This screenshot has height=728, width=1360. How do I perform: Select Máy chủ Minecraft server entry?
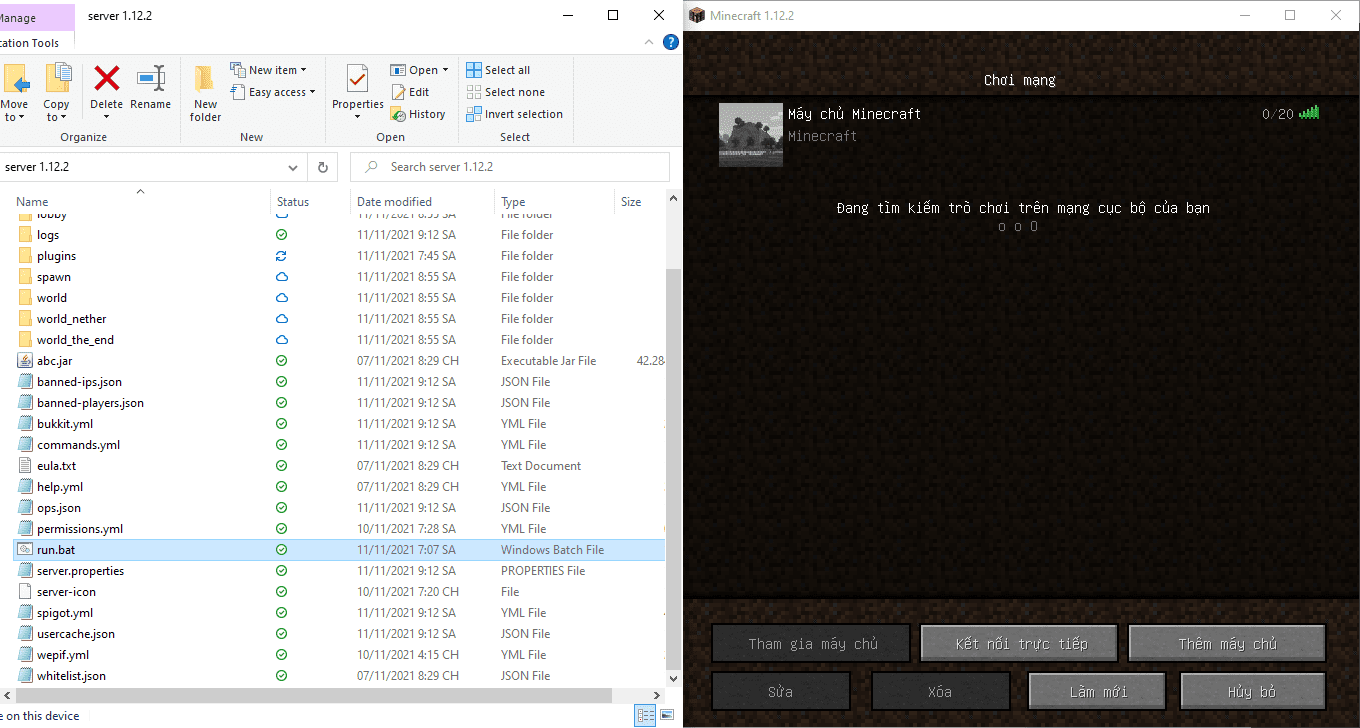coord(1020,134)
